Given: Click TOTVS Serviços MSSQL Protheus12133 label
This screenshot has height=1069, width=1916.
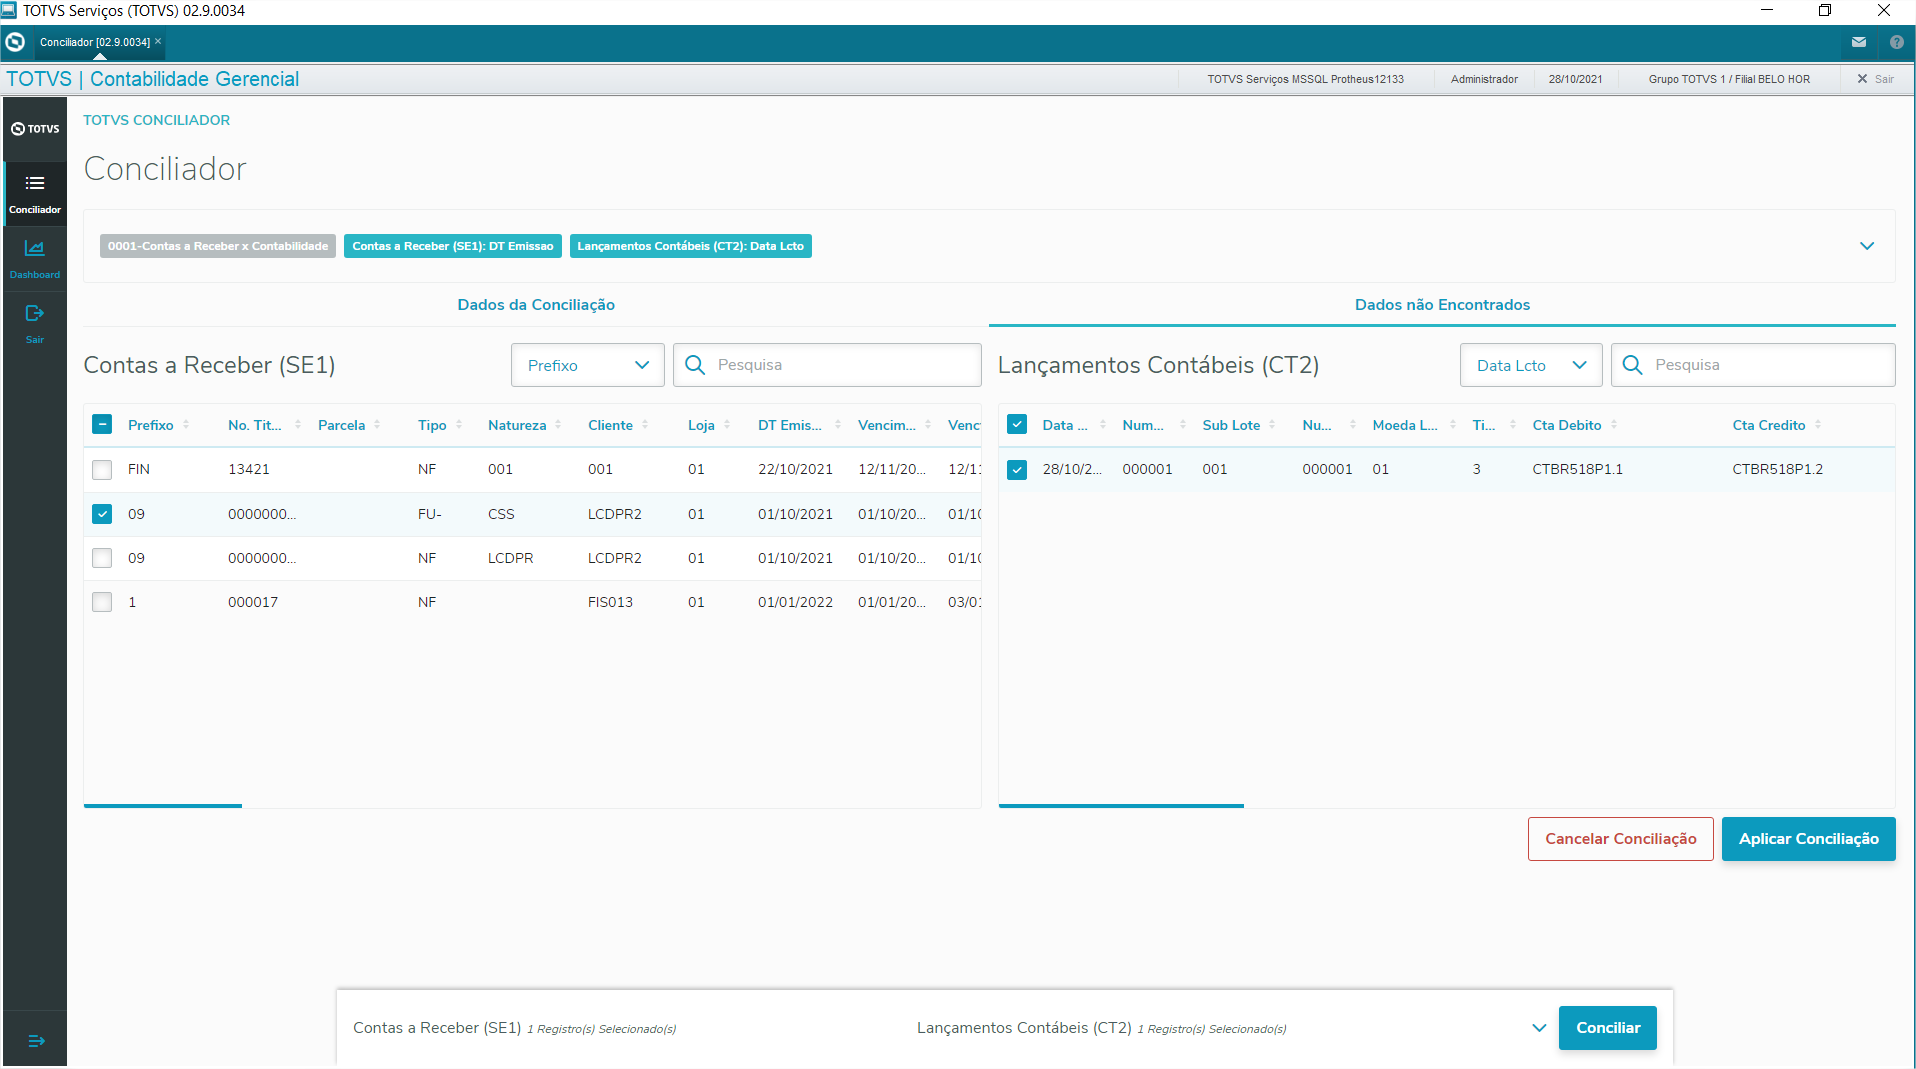Looking at the screenshot, I should [1305, 79].
